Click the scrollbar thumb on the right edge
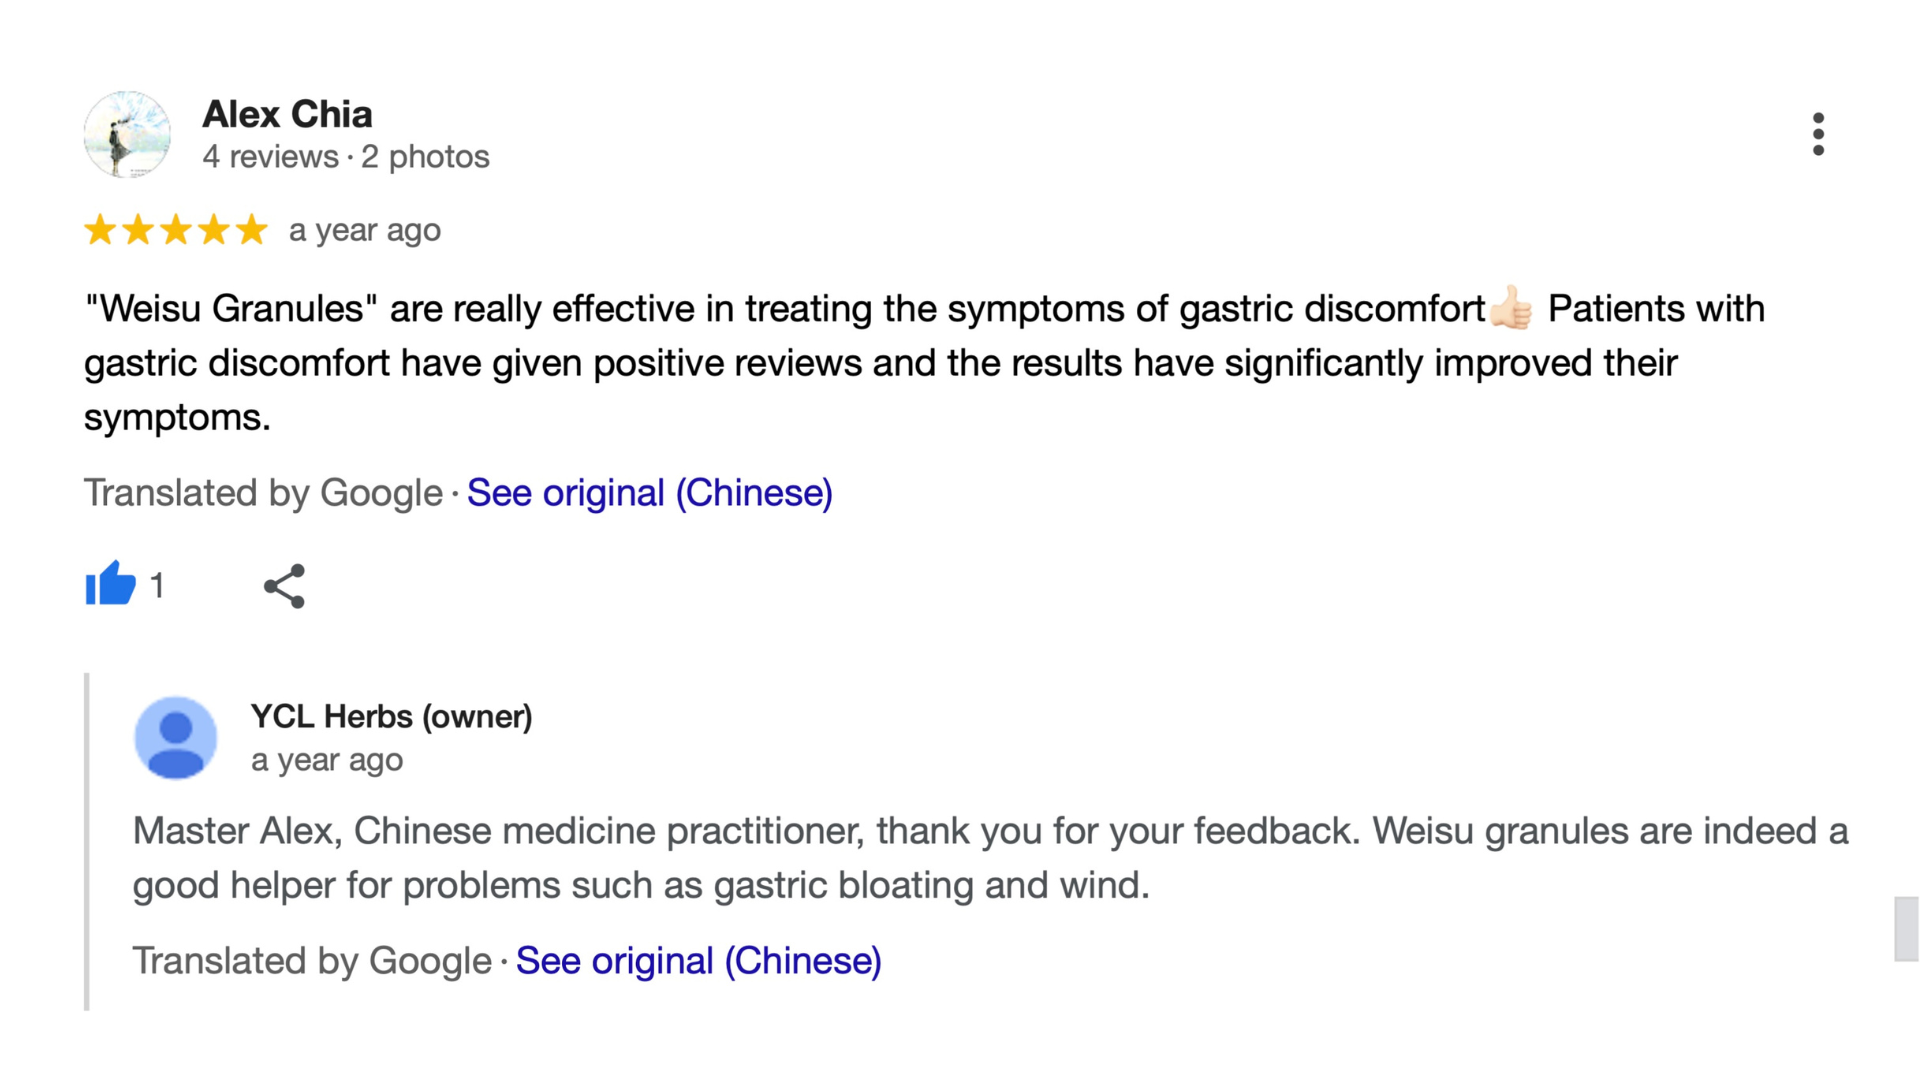The width and height of the screenshot is (1920, 1080). pyautogui.click(x=1906, y=929)
